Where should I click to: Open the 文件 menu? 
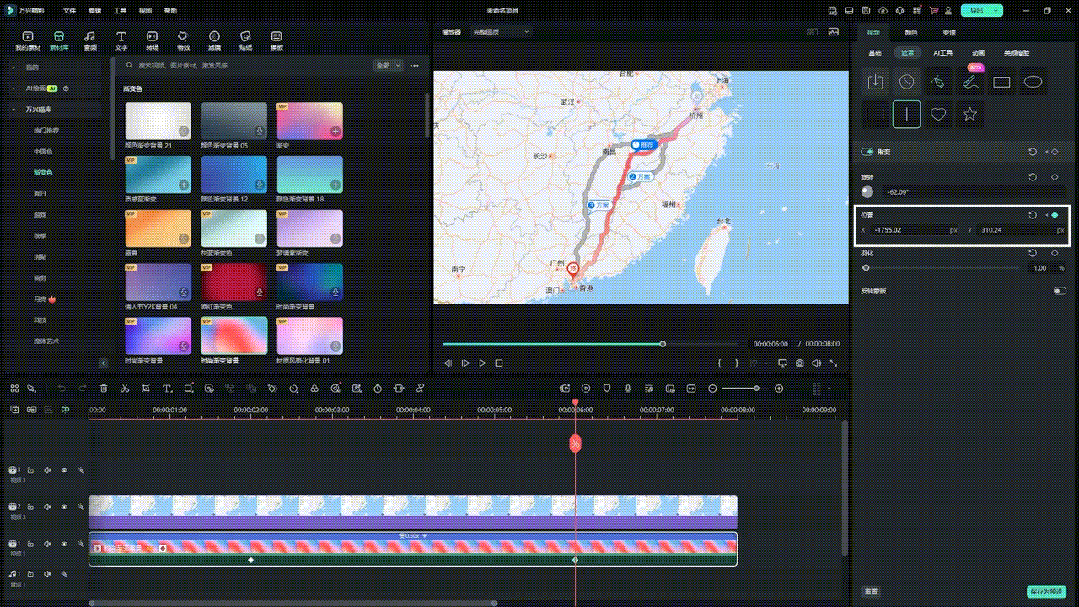click(70, 10)
